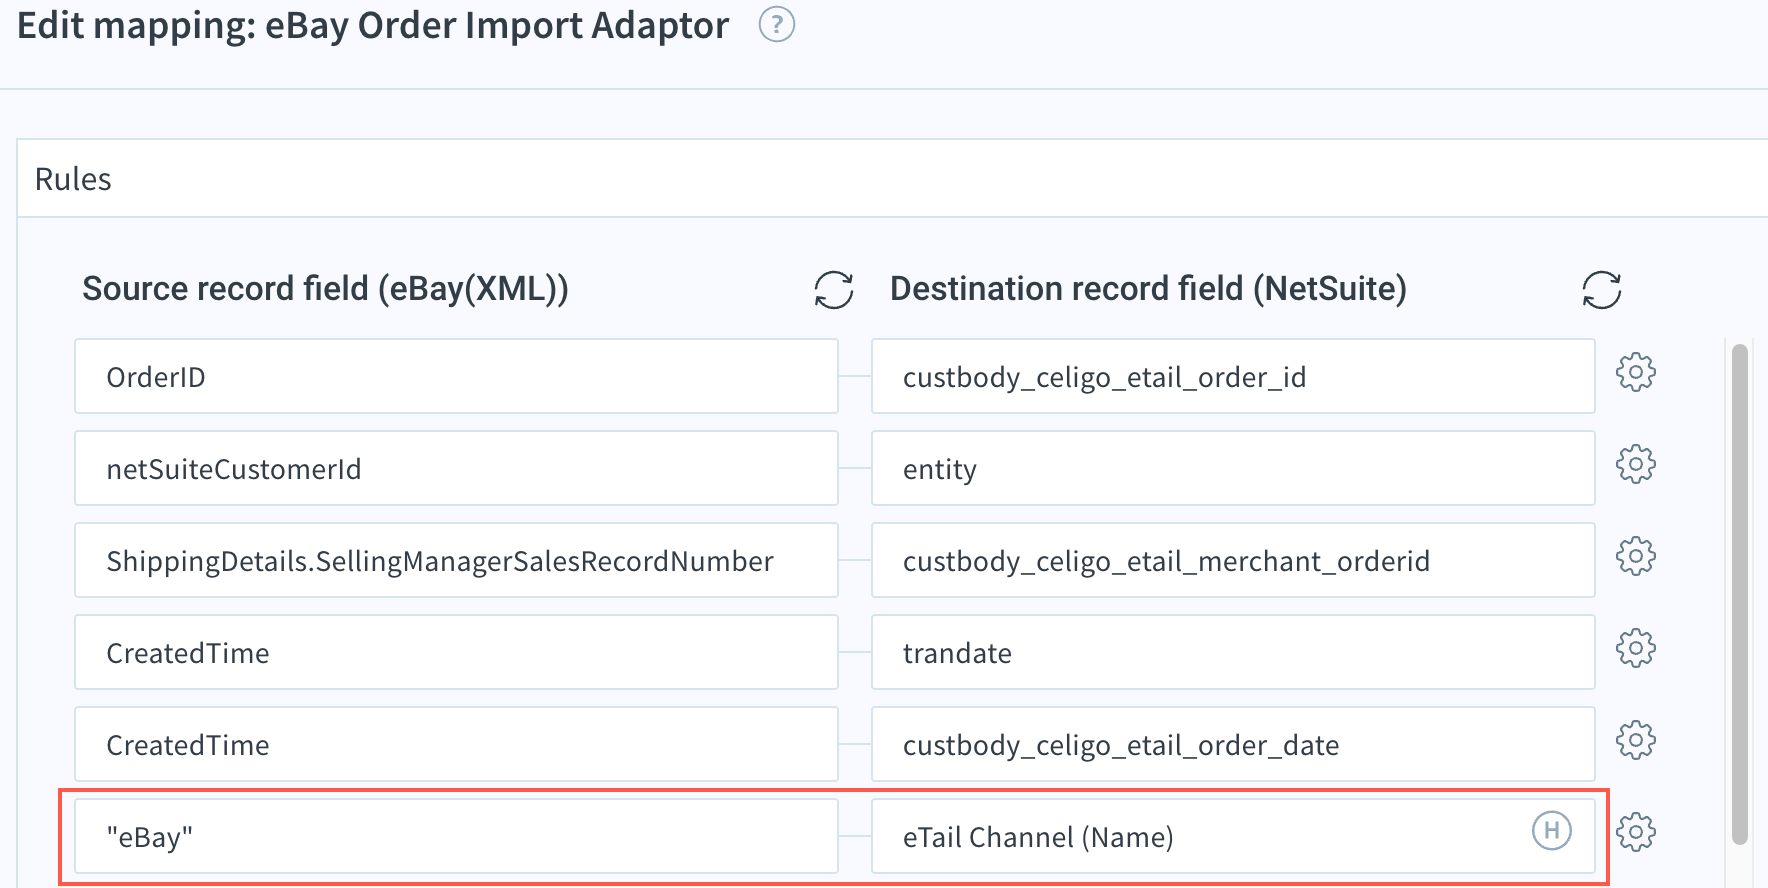Edit the eTail Channel (Name) destination field

click(1233, 836)
